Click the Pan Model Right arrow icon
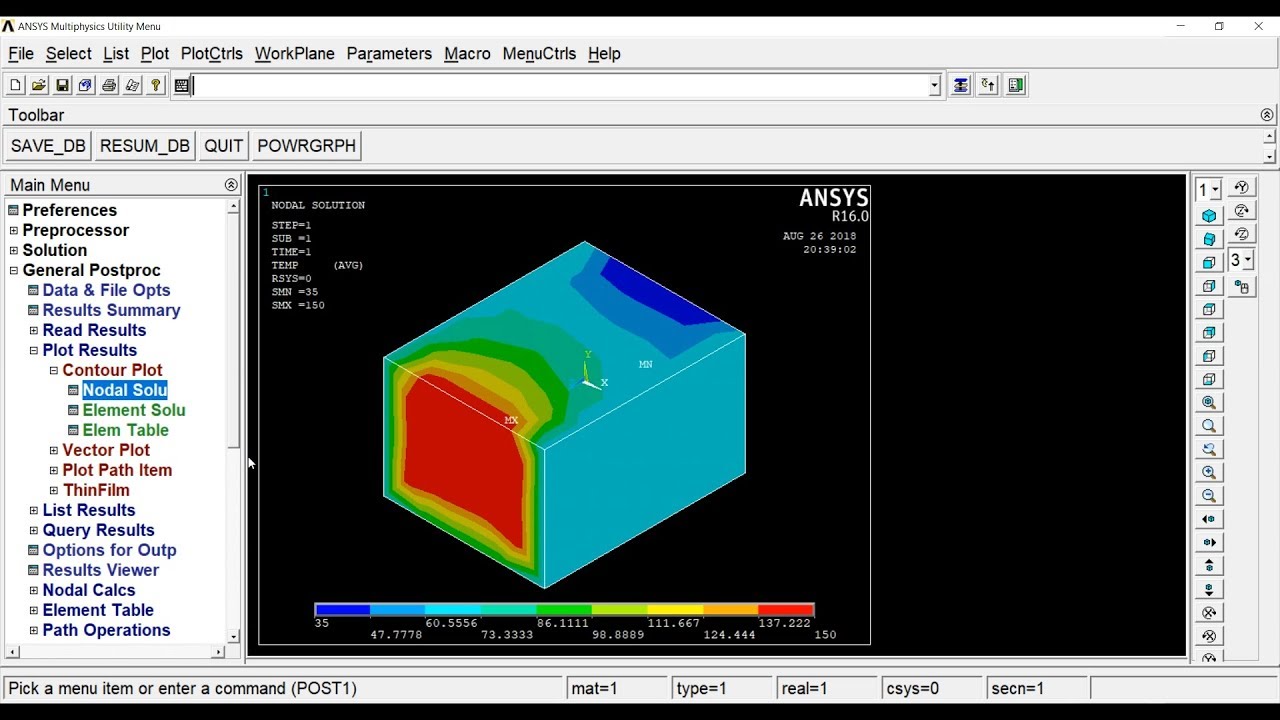 pos(1209,543)
